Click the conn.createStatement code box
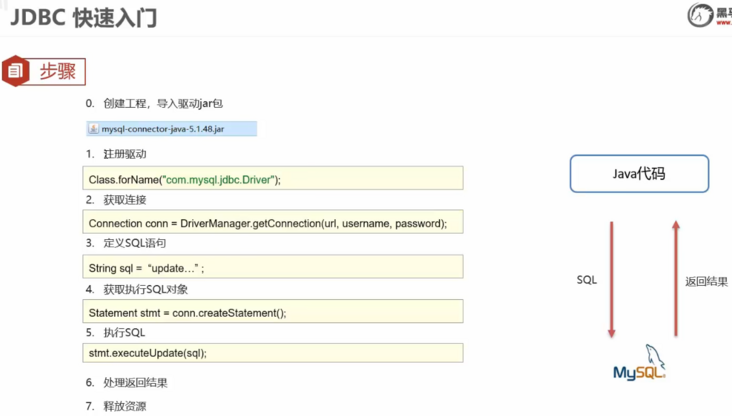 tap(274, 312)
